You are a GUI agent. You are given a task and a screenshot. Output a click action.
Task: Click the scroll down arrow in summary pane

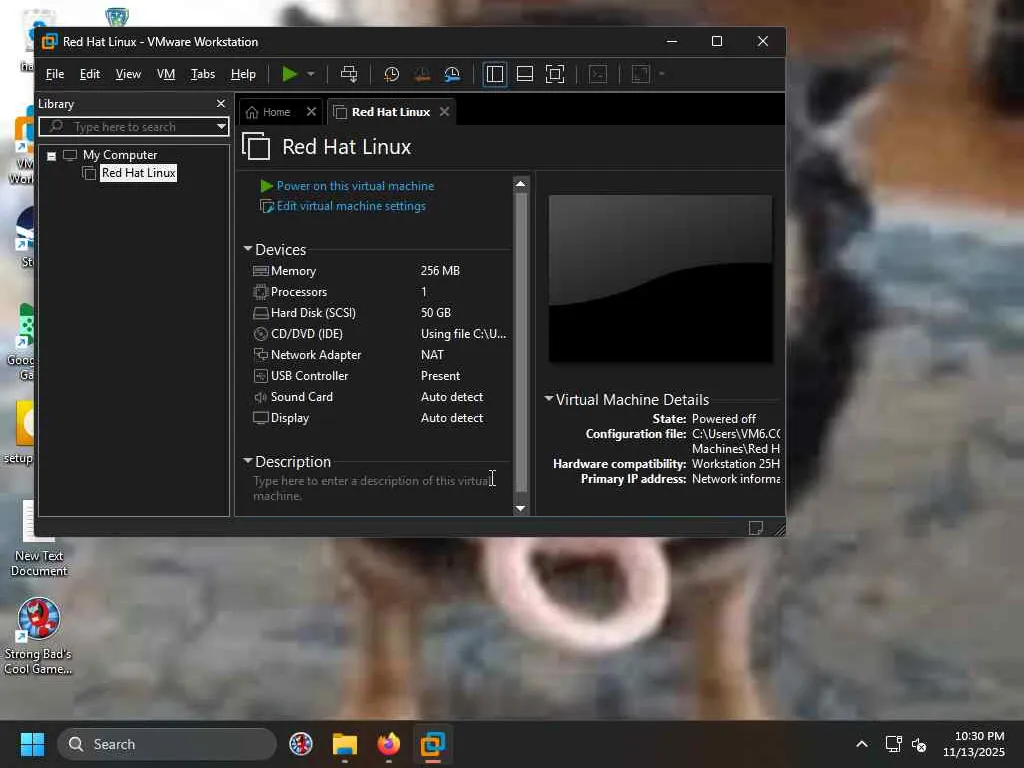pos(520,508)
